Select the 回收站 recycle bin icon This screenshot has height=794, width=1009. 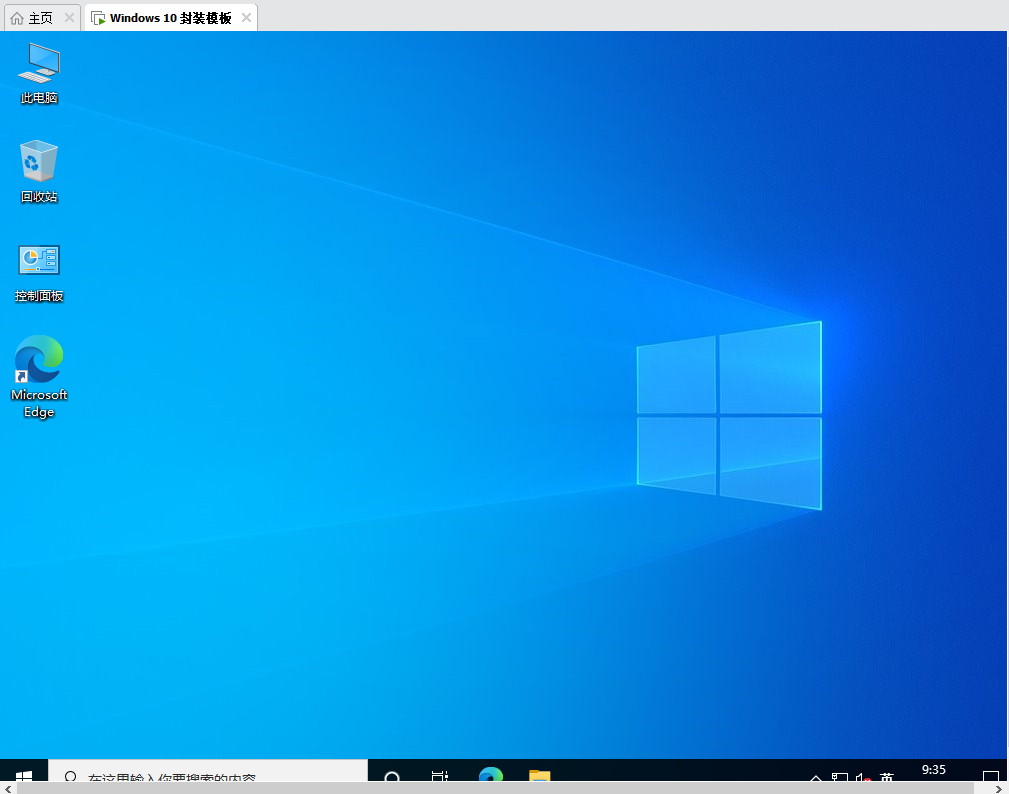(x=39, y=171)
